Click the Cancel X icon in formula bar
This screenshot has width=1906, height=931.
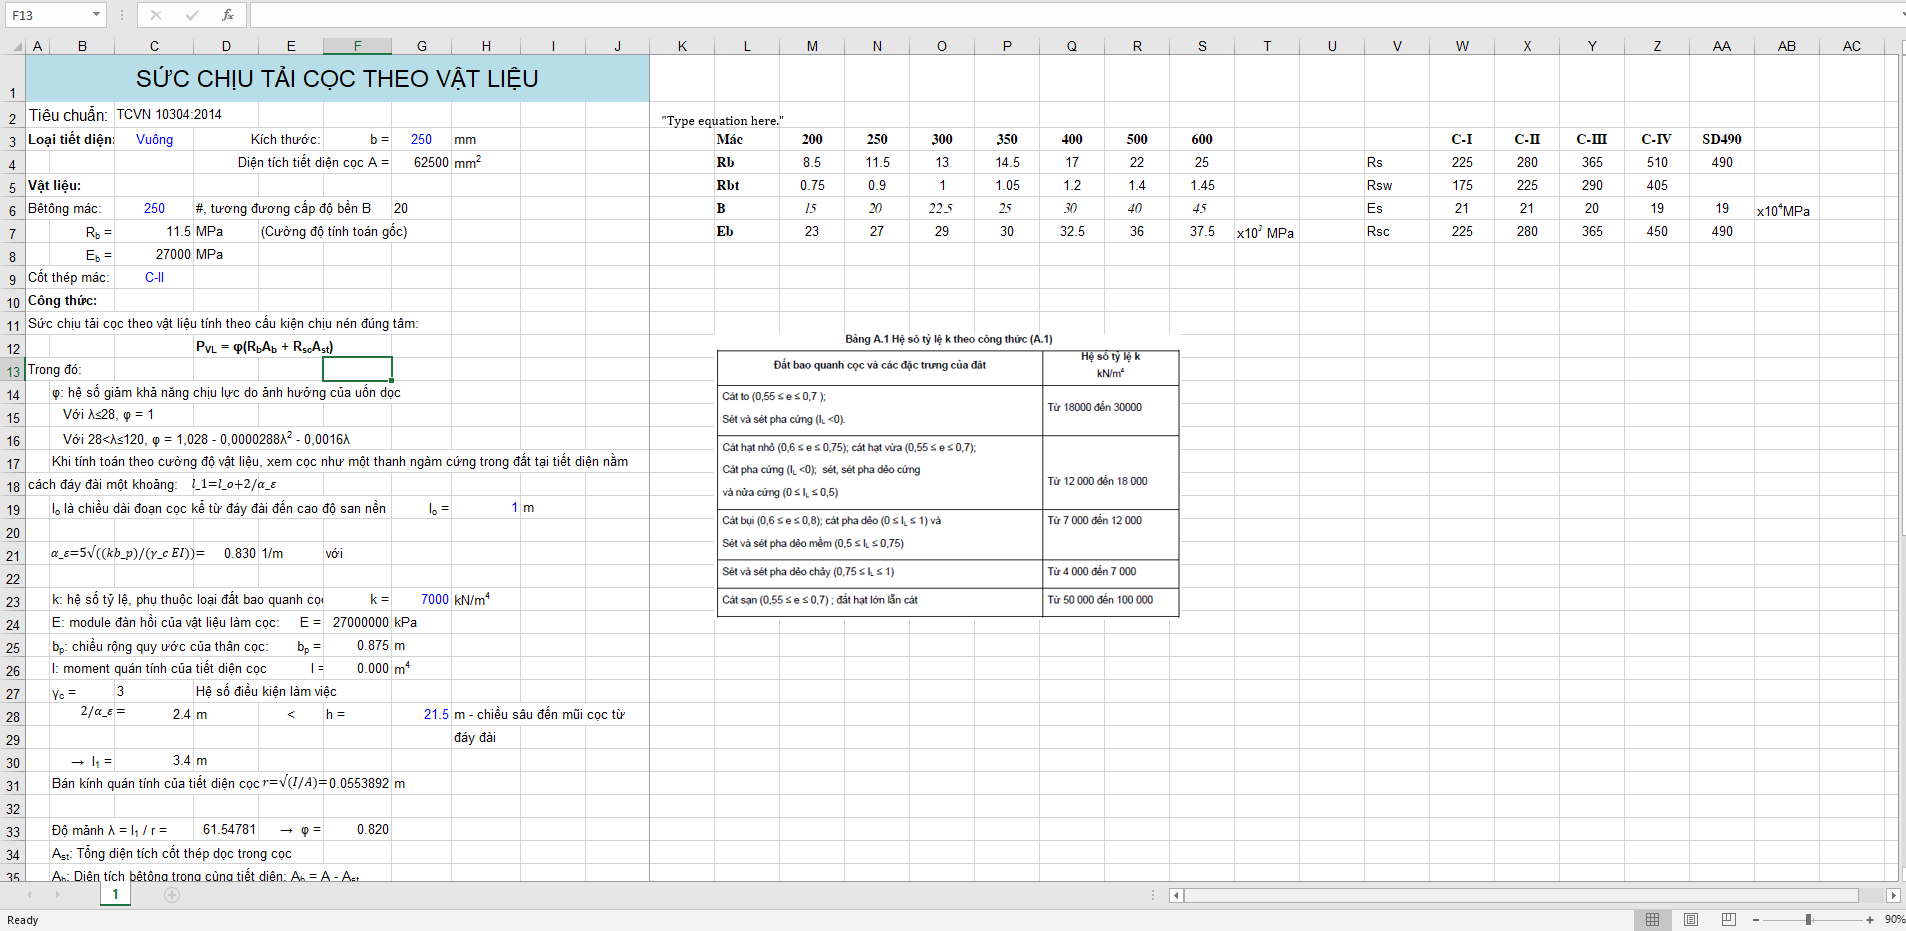(x=156, y=15)
